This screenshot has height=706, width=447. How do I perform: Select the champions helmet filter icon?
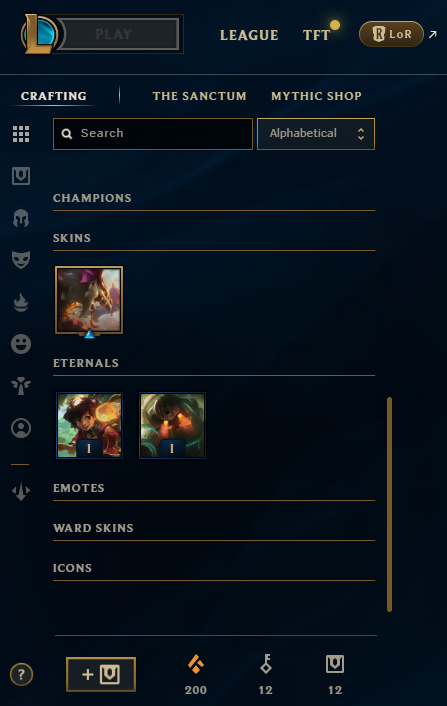tap(21, 218)
